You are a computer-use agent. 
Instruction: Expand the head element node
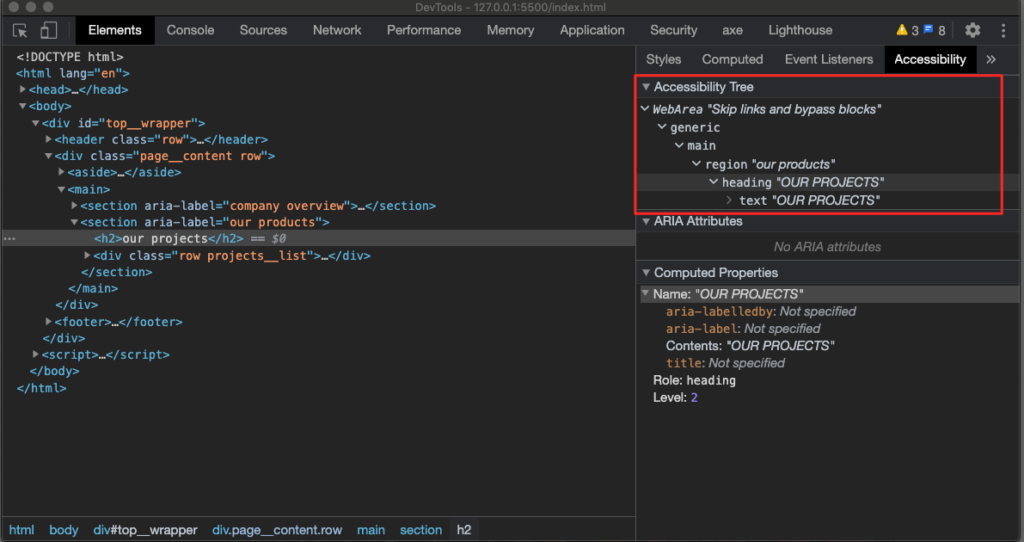[23, 89]
